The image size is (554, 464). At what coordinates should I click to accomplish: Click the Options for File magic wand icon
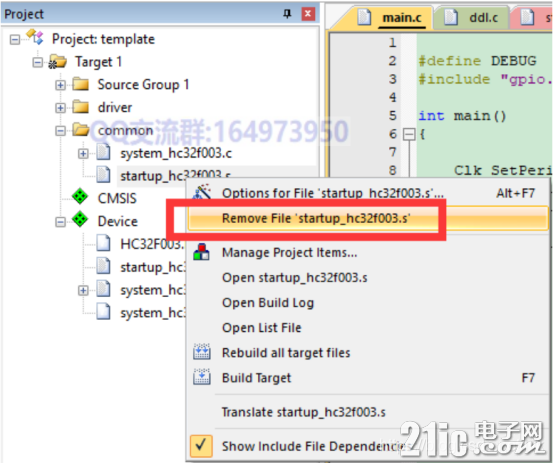pyautogui.click(x=202, y=192)
